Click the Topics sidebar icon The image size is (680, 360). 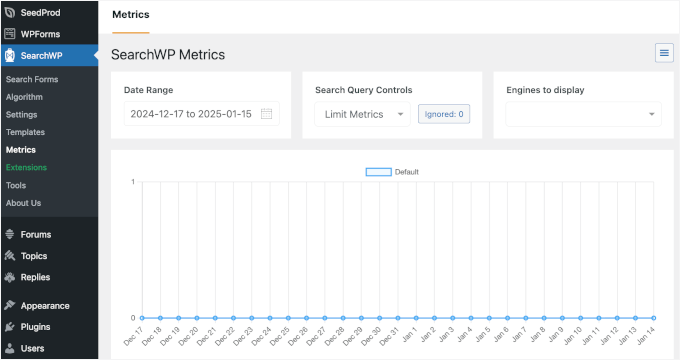click(10, 255)
